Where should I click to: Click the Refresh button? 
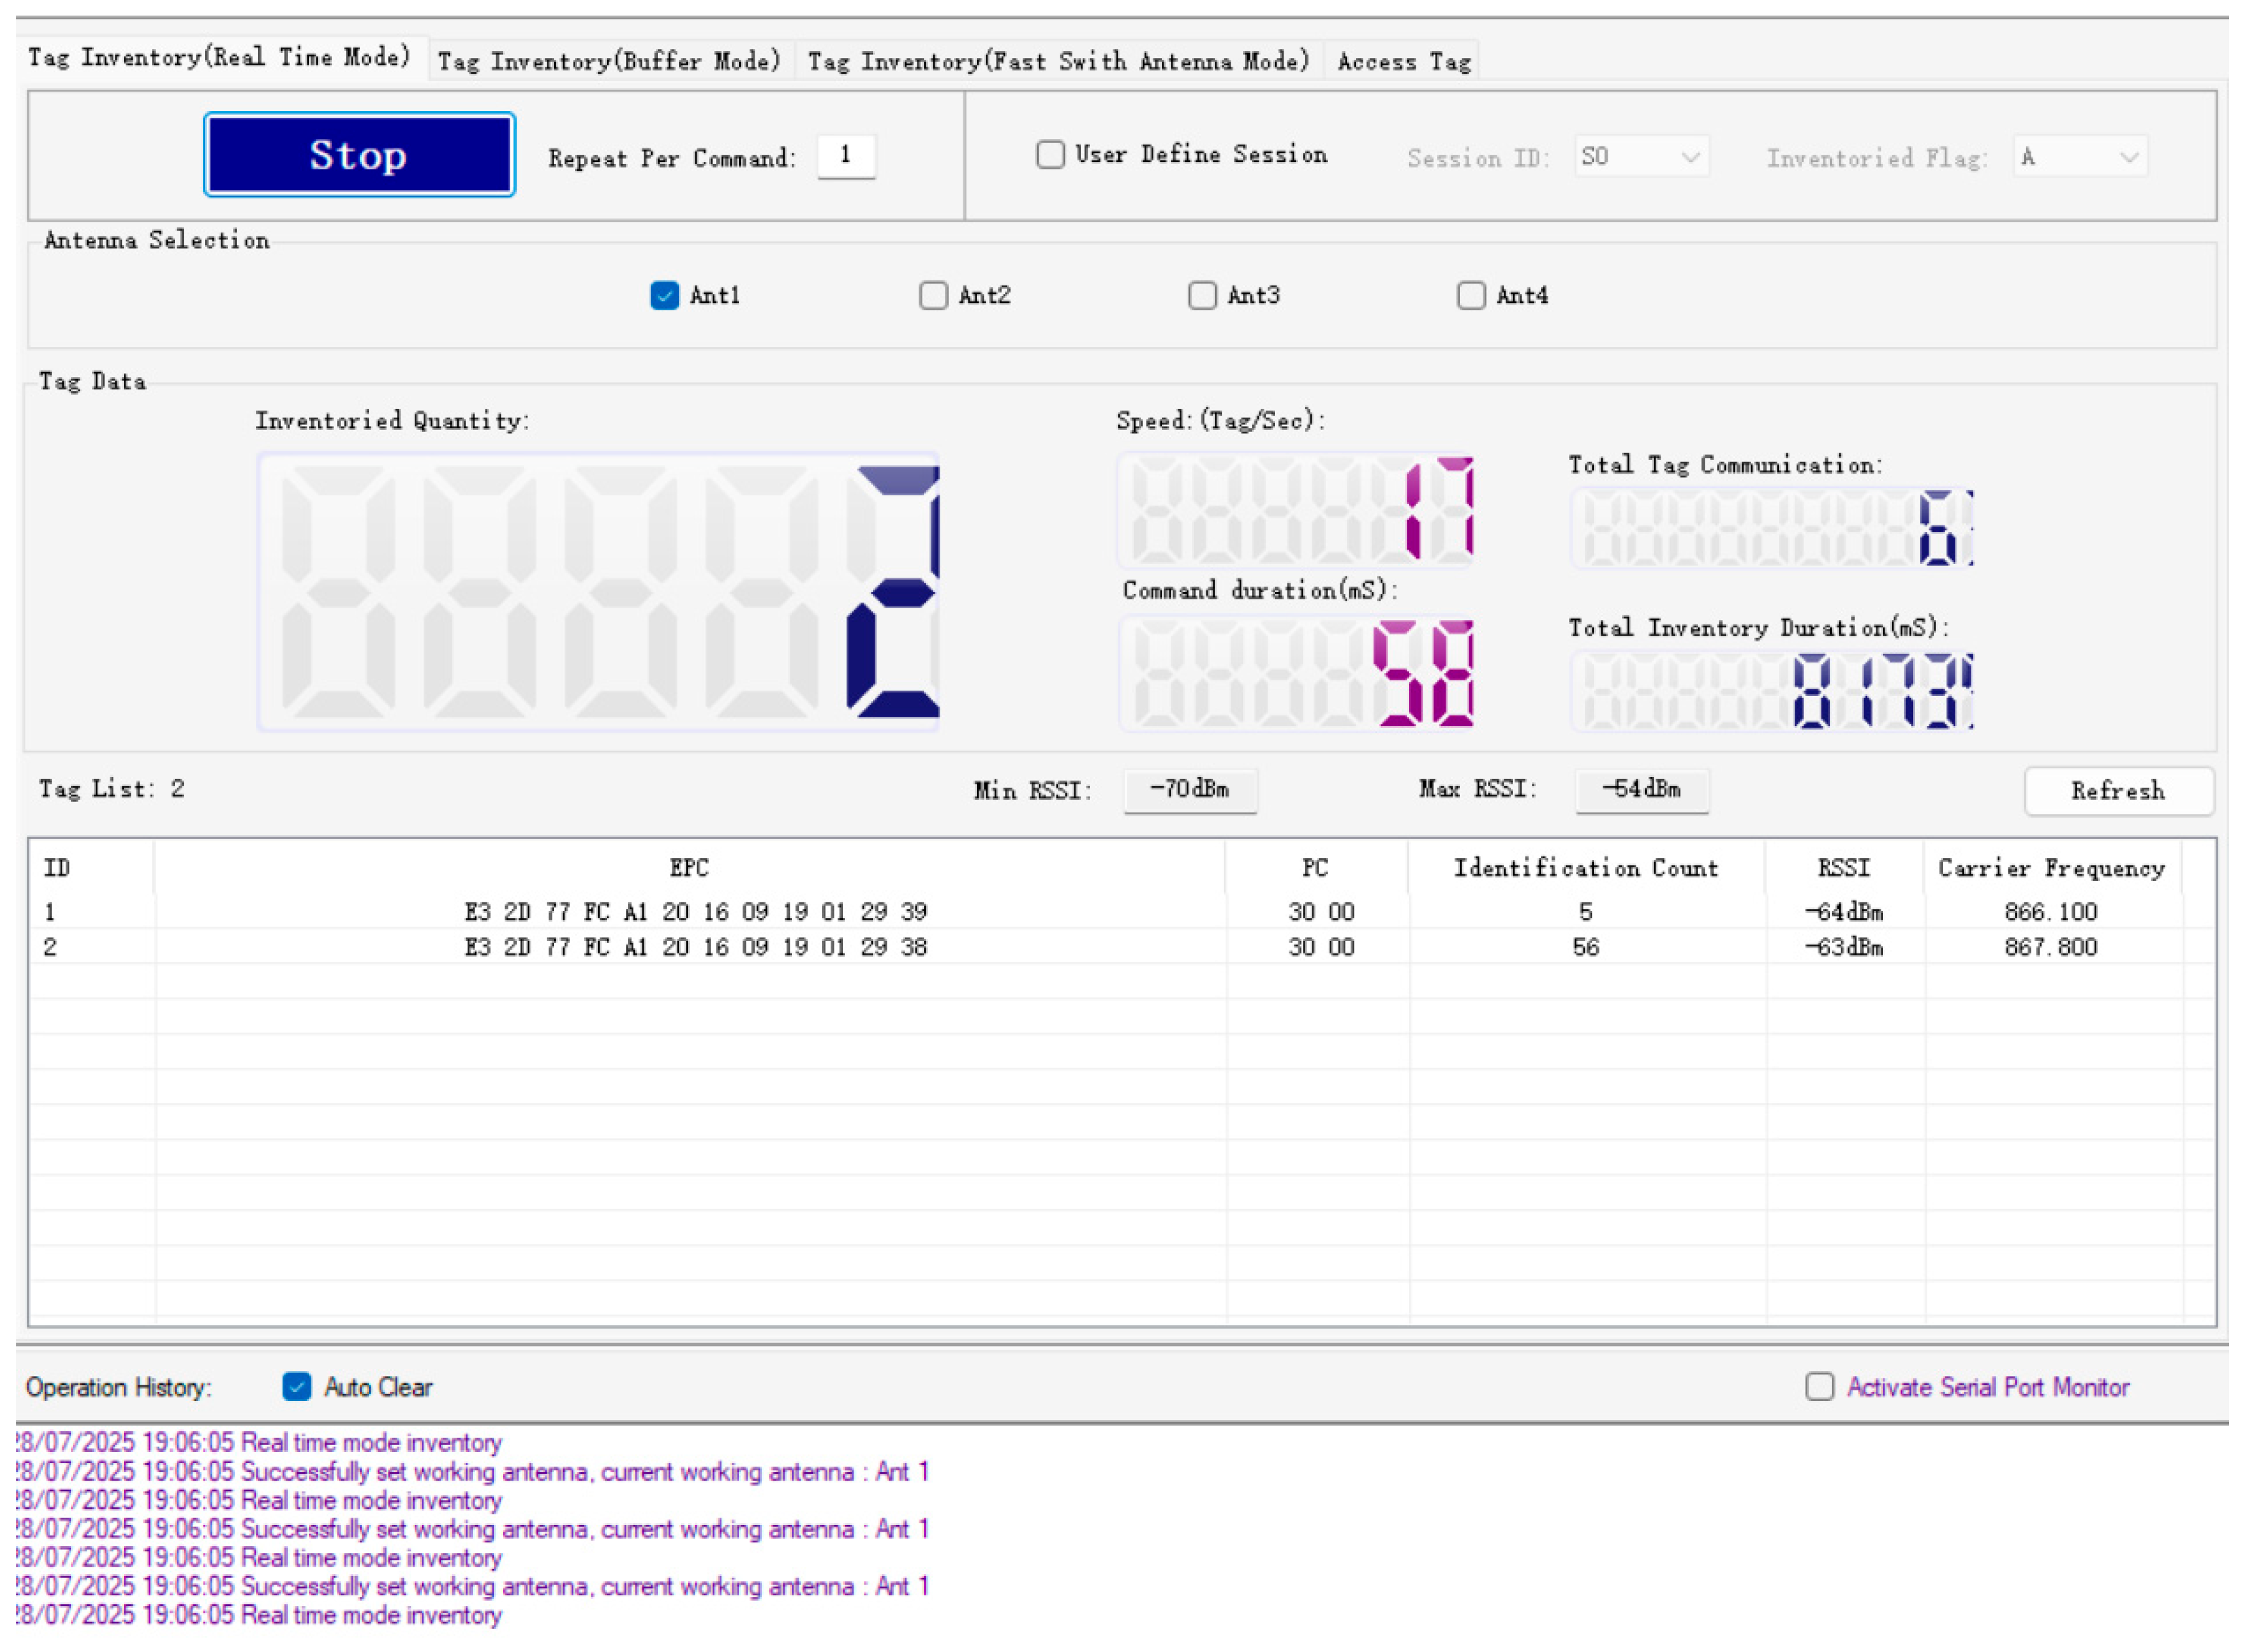(2117, 791)
